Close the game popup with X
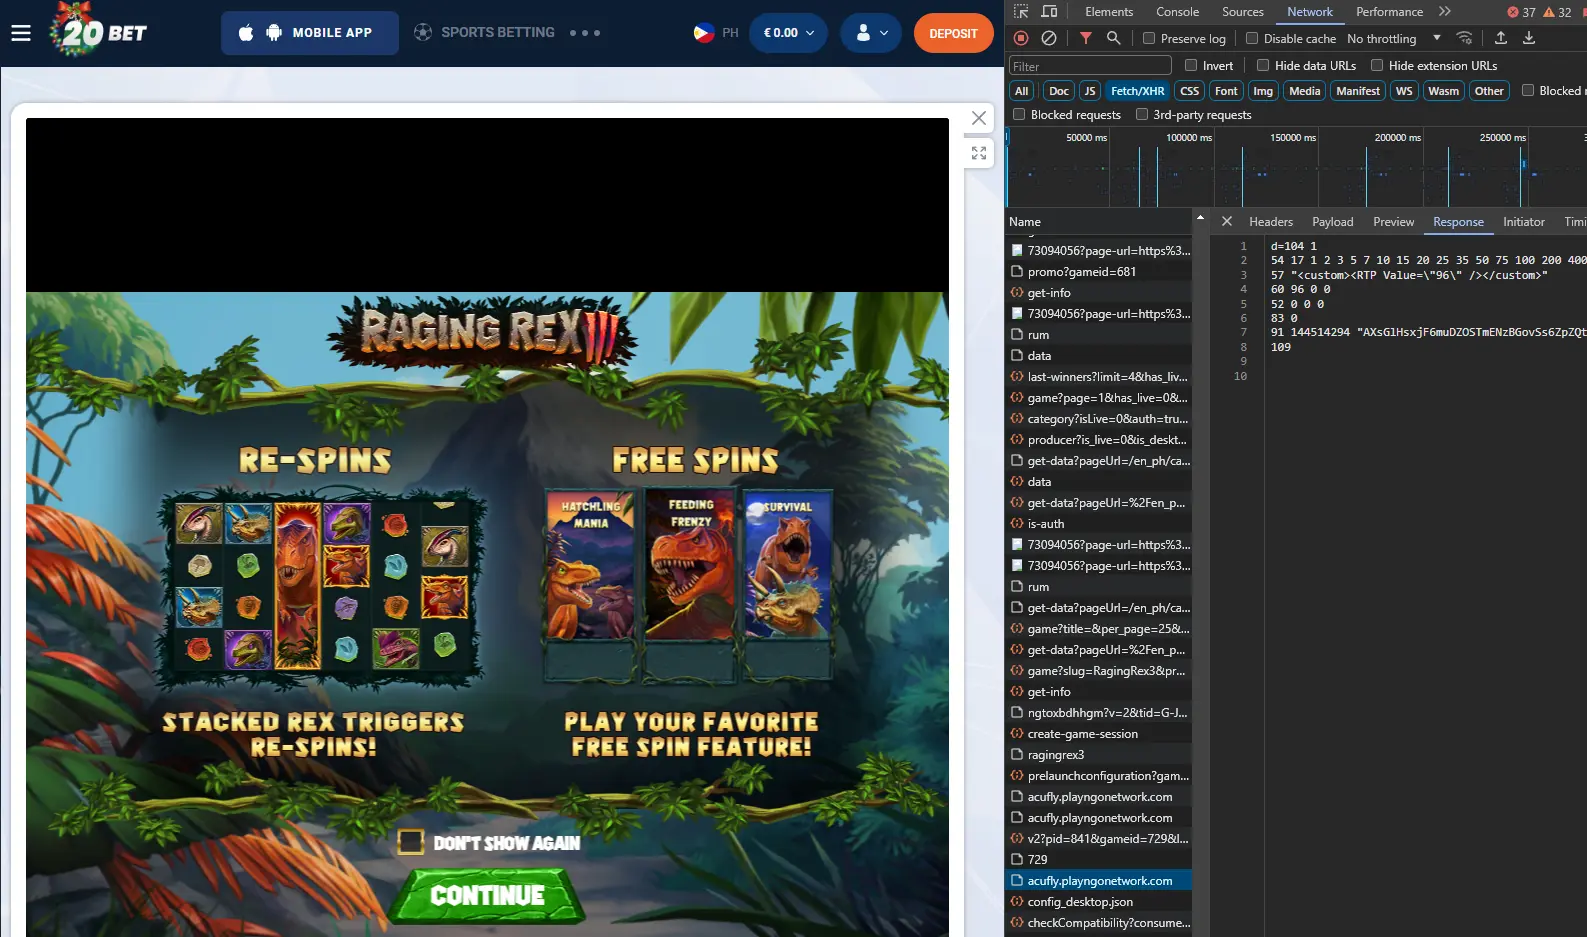The height and width of the screenshot is (937, 1587). pos(979,118)
